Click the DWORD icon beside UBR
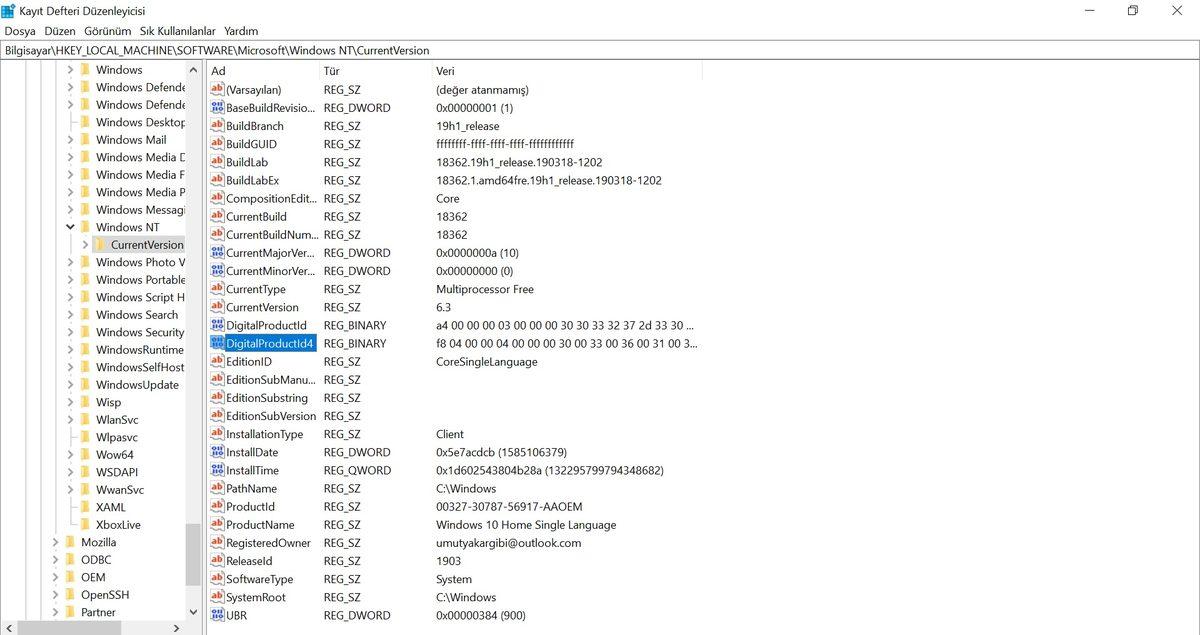Screen dimensions: 1200x635 [x=217, y=615]
